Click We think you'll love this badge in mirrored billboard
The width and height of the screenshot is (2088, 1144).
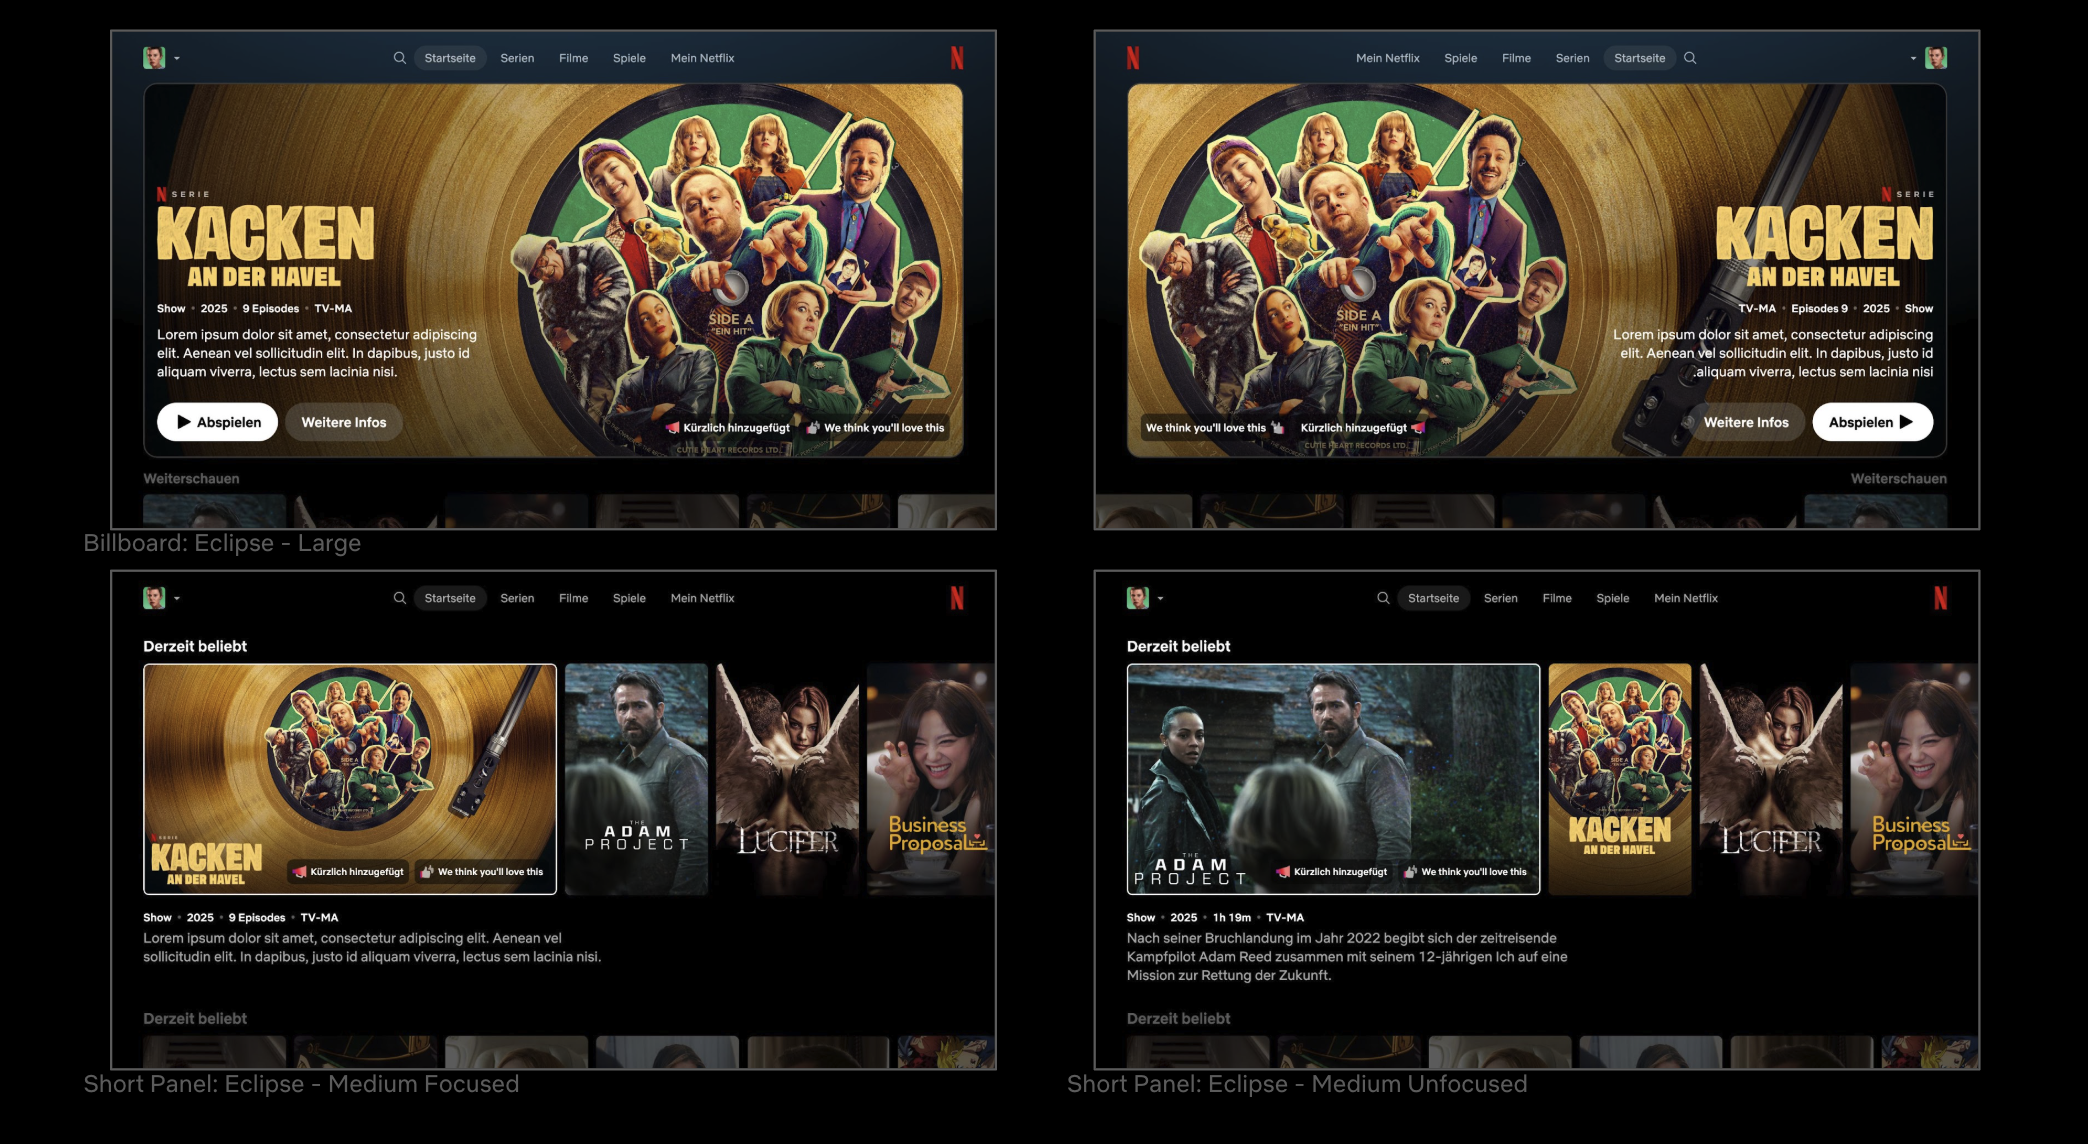tap(1215, 428)
